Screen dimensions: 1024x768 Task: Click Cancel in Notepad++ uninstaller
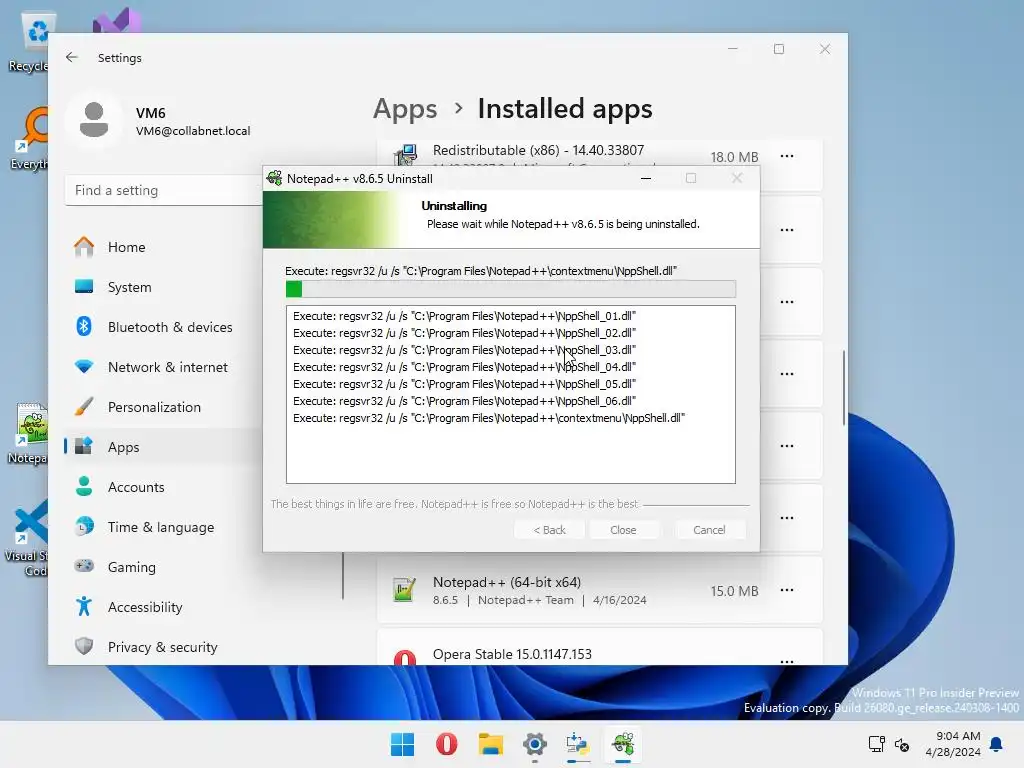click(x=709, y=530)
